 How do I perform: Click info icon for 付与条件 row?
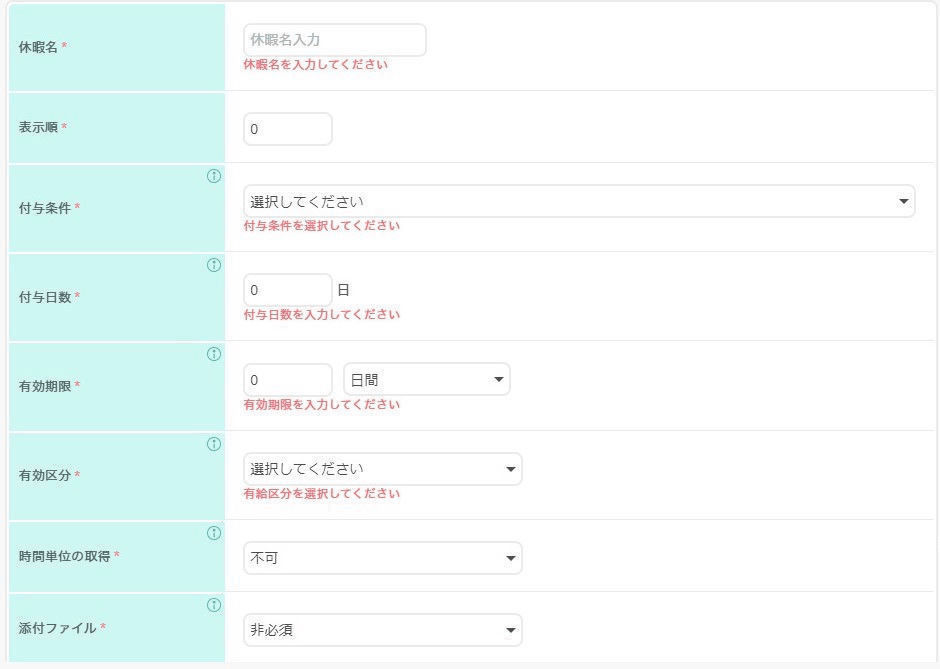click(213, 176)
